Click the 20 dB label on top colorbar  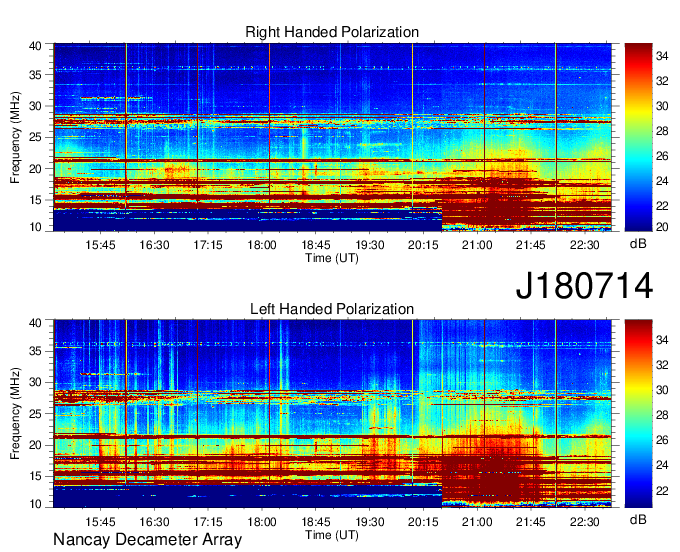[x=662, y=226]
